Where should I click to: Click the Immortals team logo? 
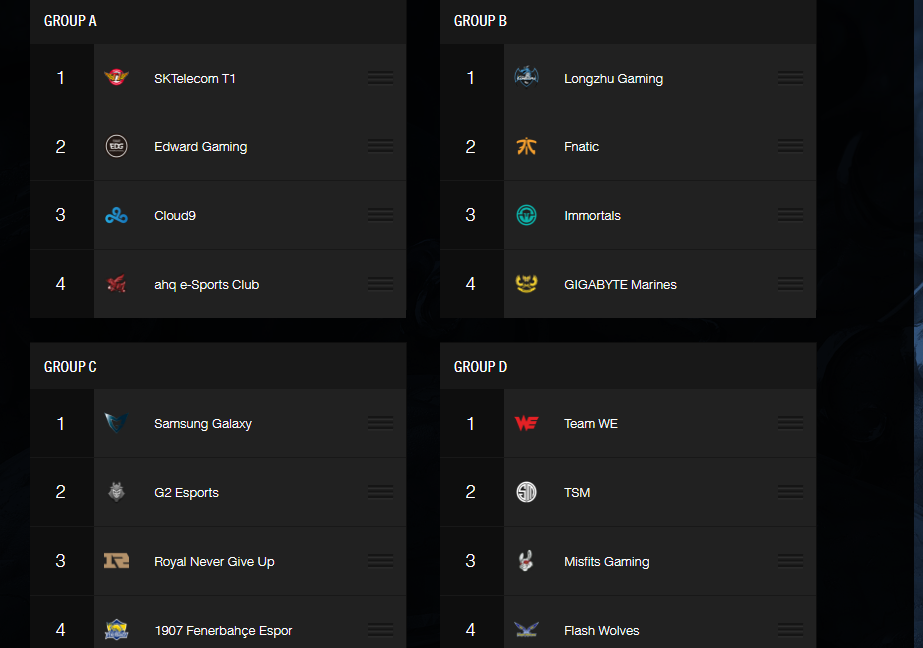coord(527,216)
